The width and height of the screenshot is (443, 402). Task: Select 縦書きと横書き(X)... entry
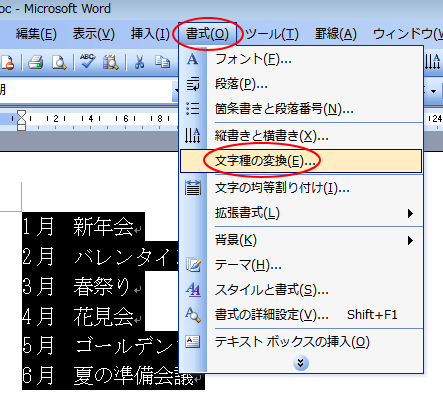[x=301, y=136]
